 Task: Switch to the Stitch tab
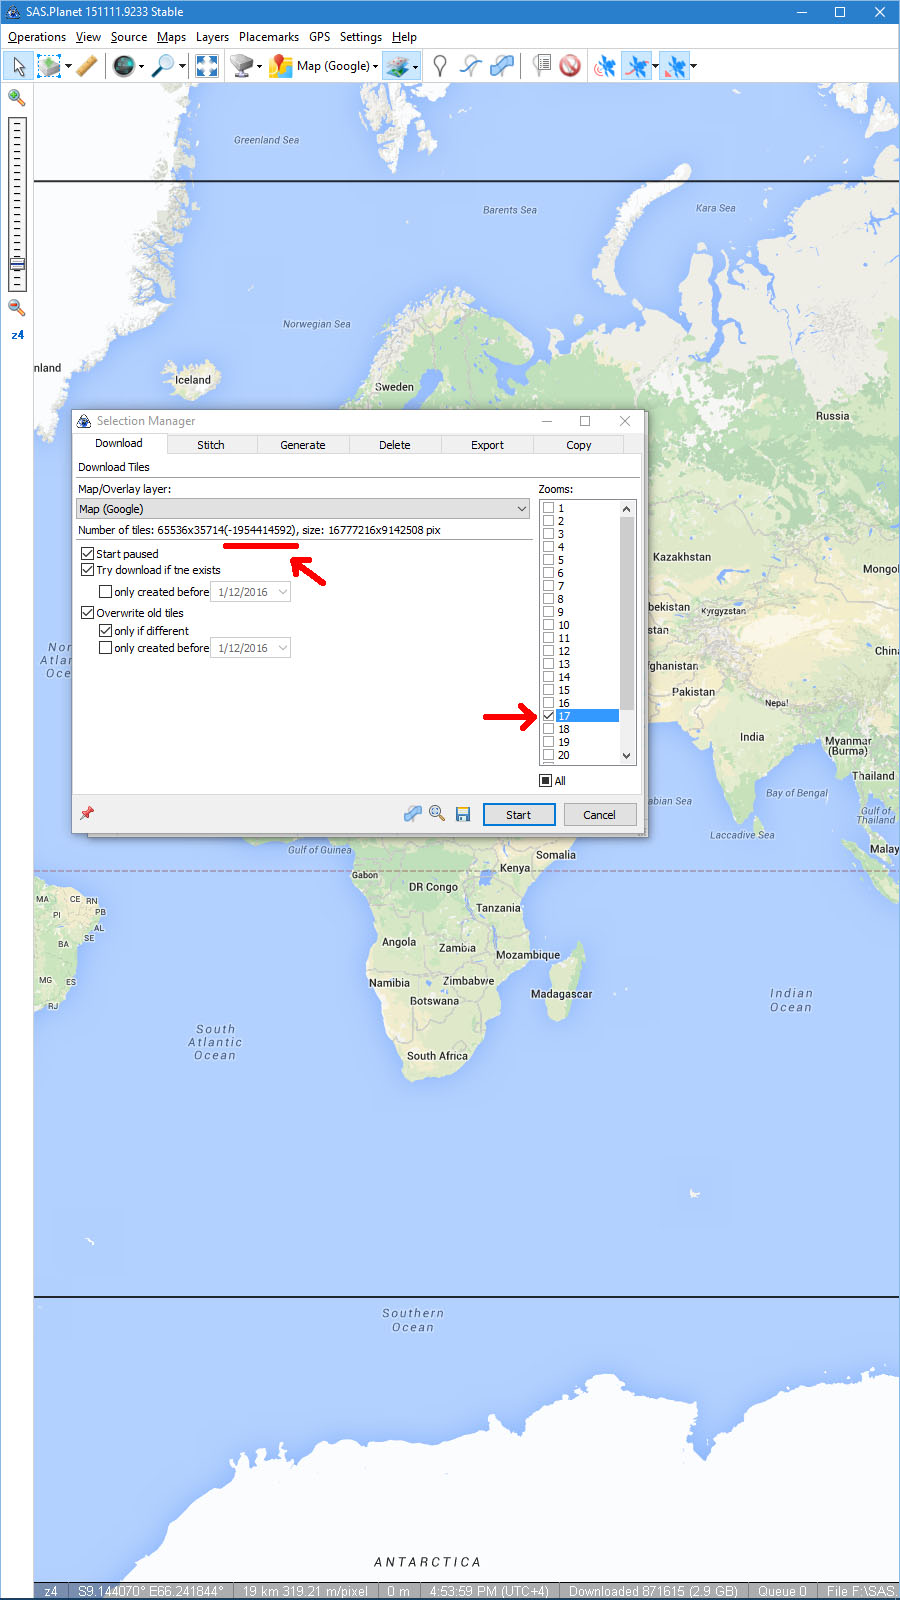[211, 445]
